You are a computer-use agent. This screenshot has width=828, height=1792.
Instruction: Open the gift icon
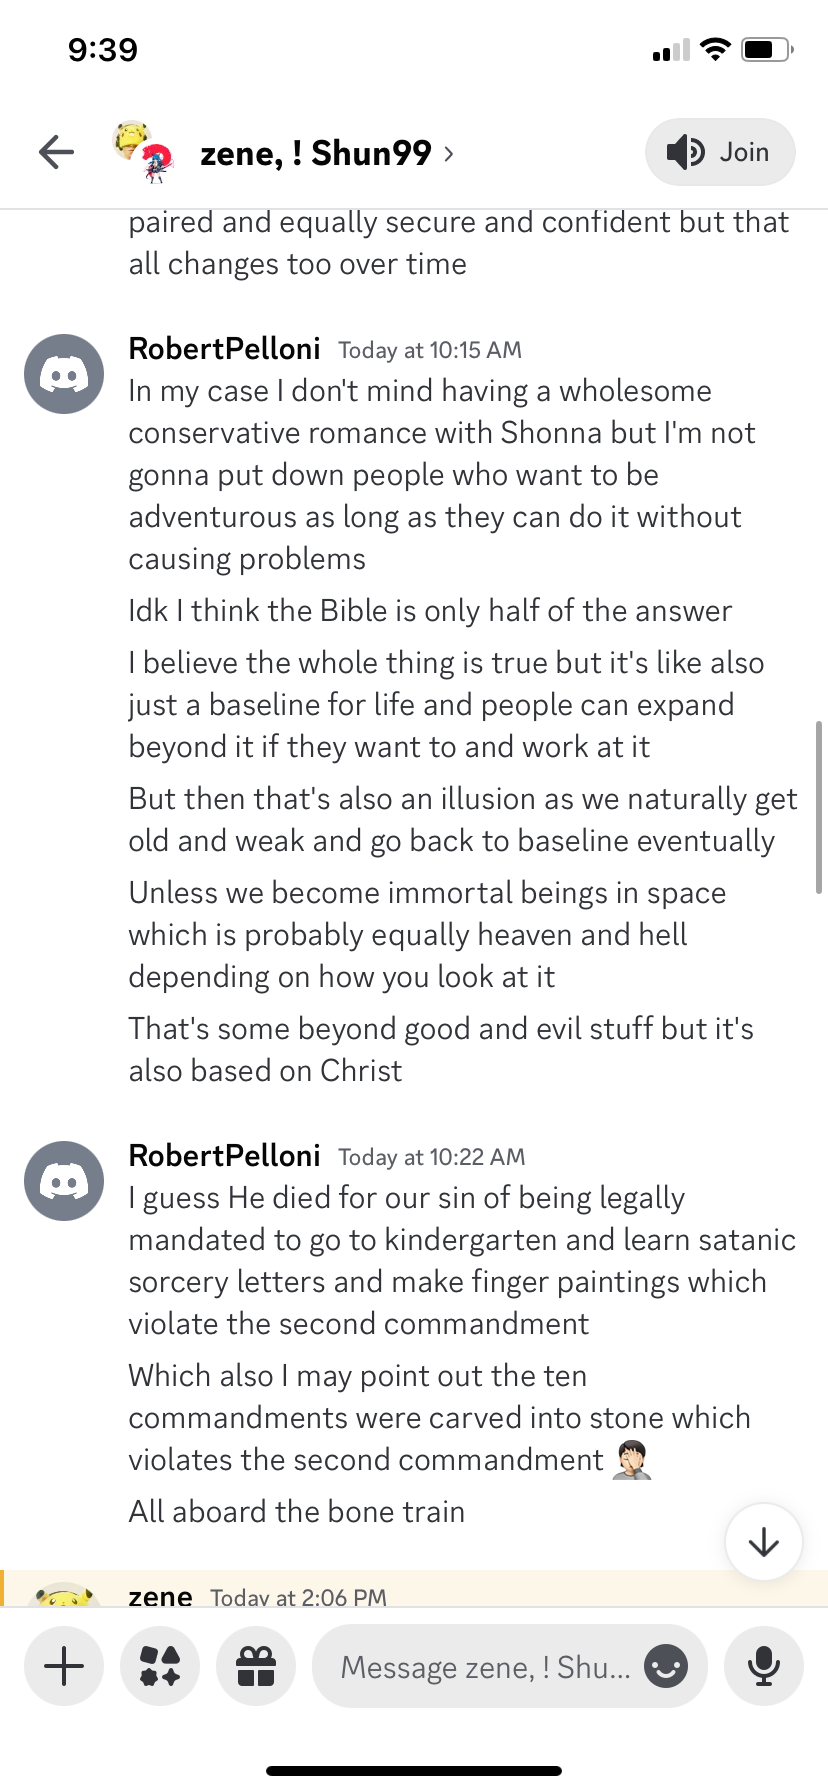[256, 1666]
